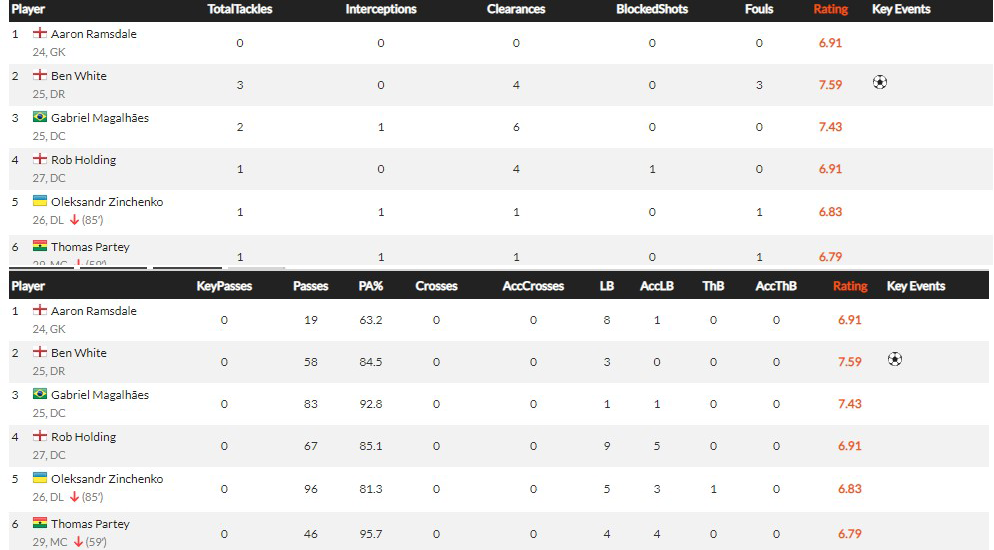Screen dimensions: 994x550
Task: Click Gabriel Magalhães' Brazil flag in top table
Action: [x=40, y=117]
